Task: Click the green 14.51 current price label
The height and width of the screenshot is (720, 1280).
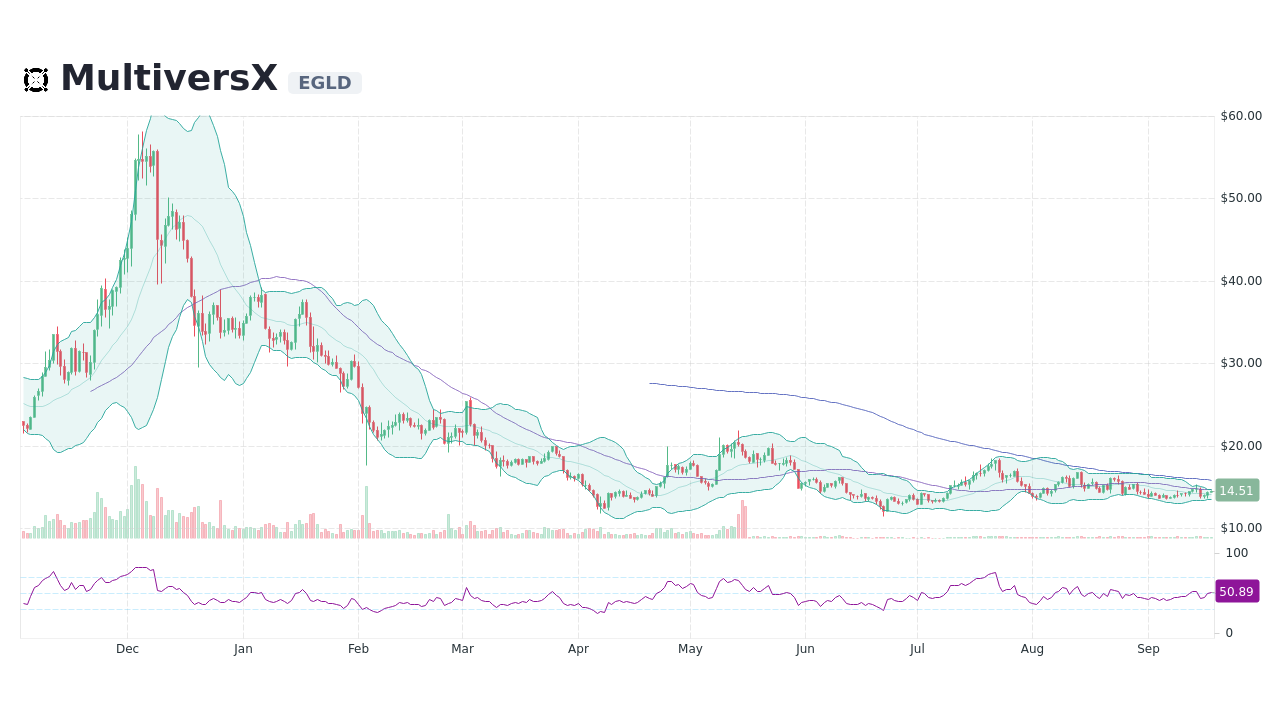Action: tap(1236, 490)
